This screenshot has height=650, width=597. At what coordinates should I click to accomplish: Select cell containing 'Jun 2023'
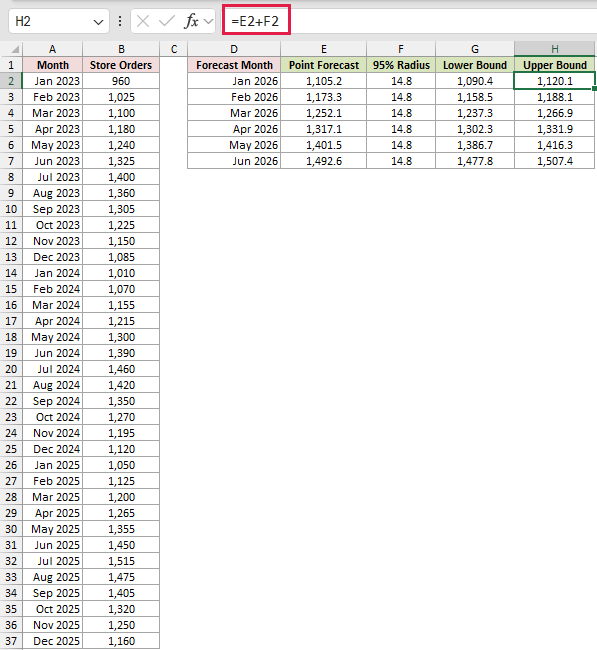click(x=53, y=161)
